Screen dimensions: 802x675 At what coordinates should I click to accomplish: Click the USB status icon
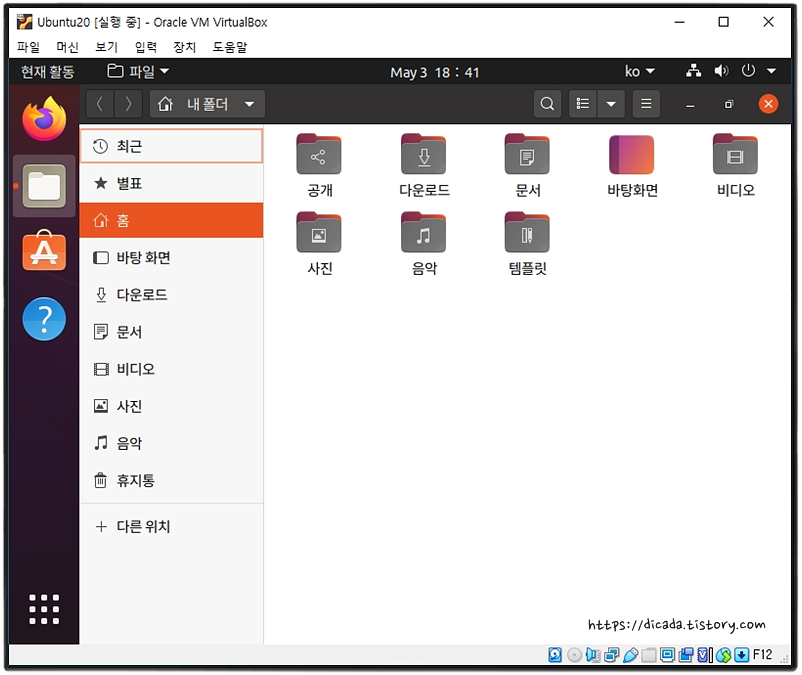point(631,655)
